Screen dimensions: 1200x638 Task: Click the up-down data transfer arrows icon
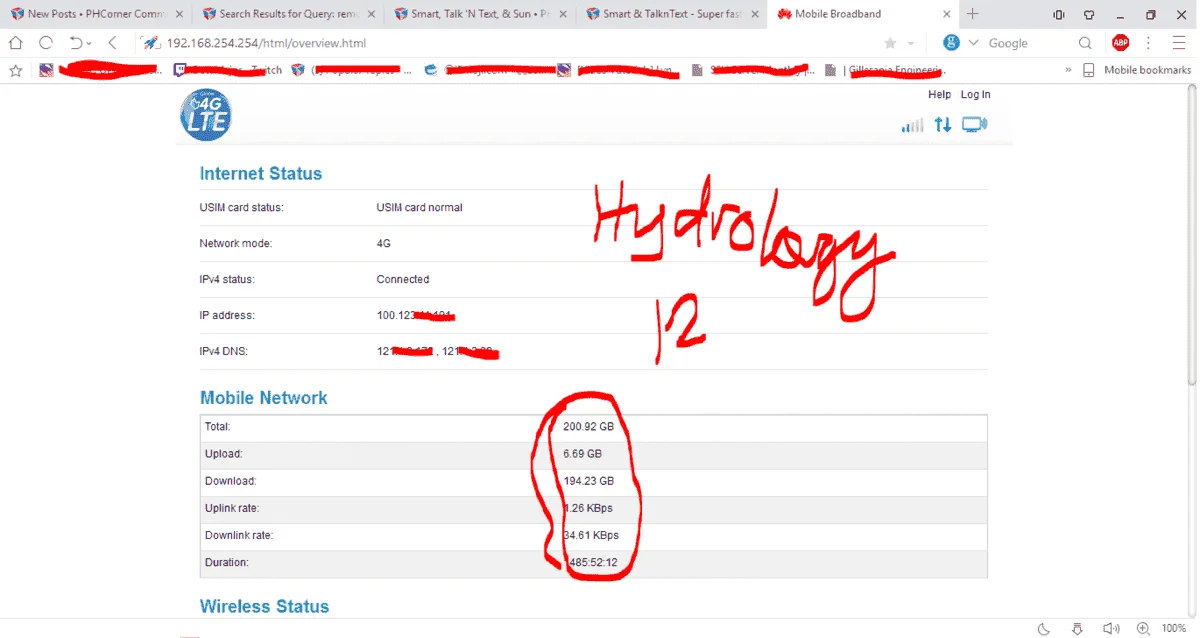point(942,125)
